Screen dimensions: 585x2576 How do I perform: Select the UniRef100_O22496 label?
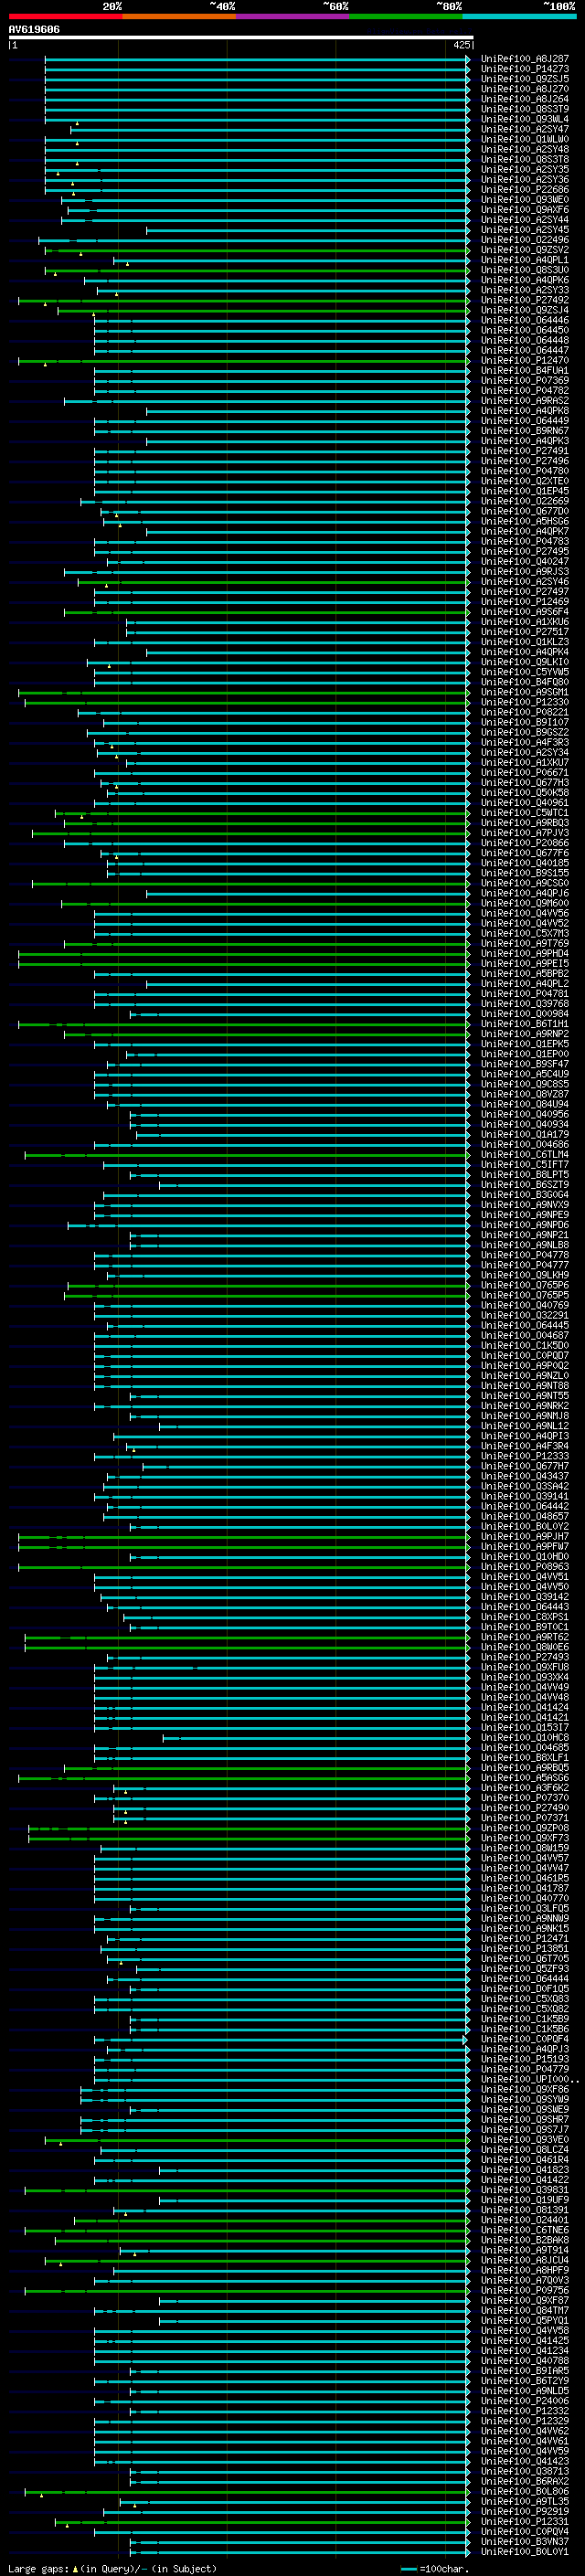[x=524, y=240]
